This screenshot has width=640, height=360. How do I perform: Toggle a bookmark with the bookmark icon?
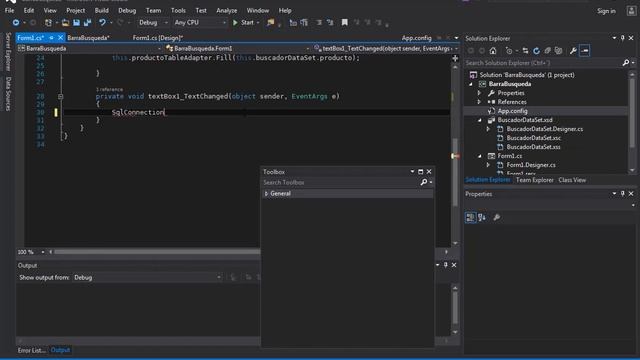tap(344, 22)
